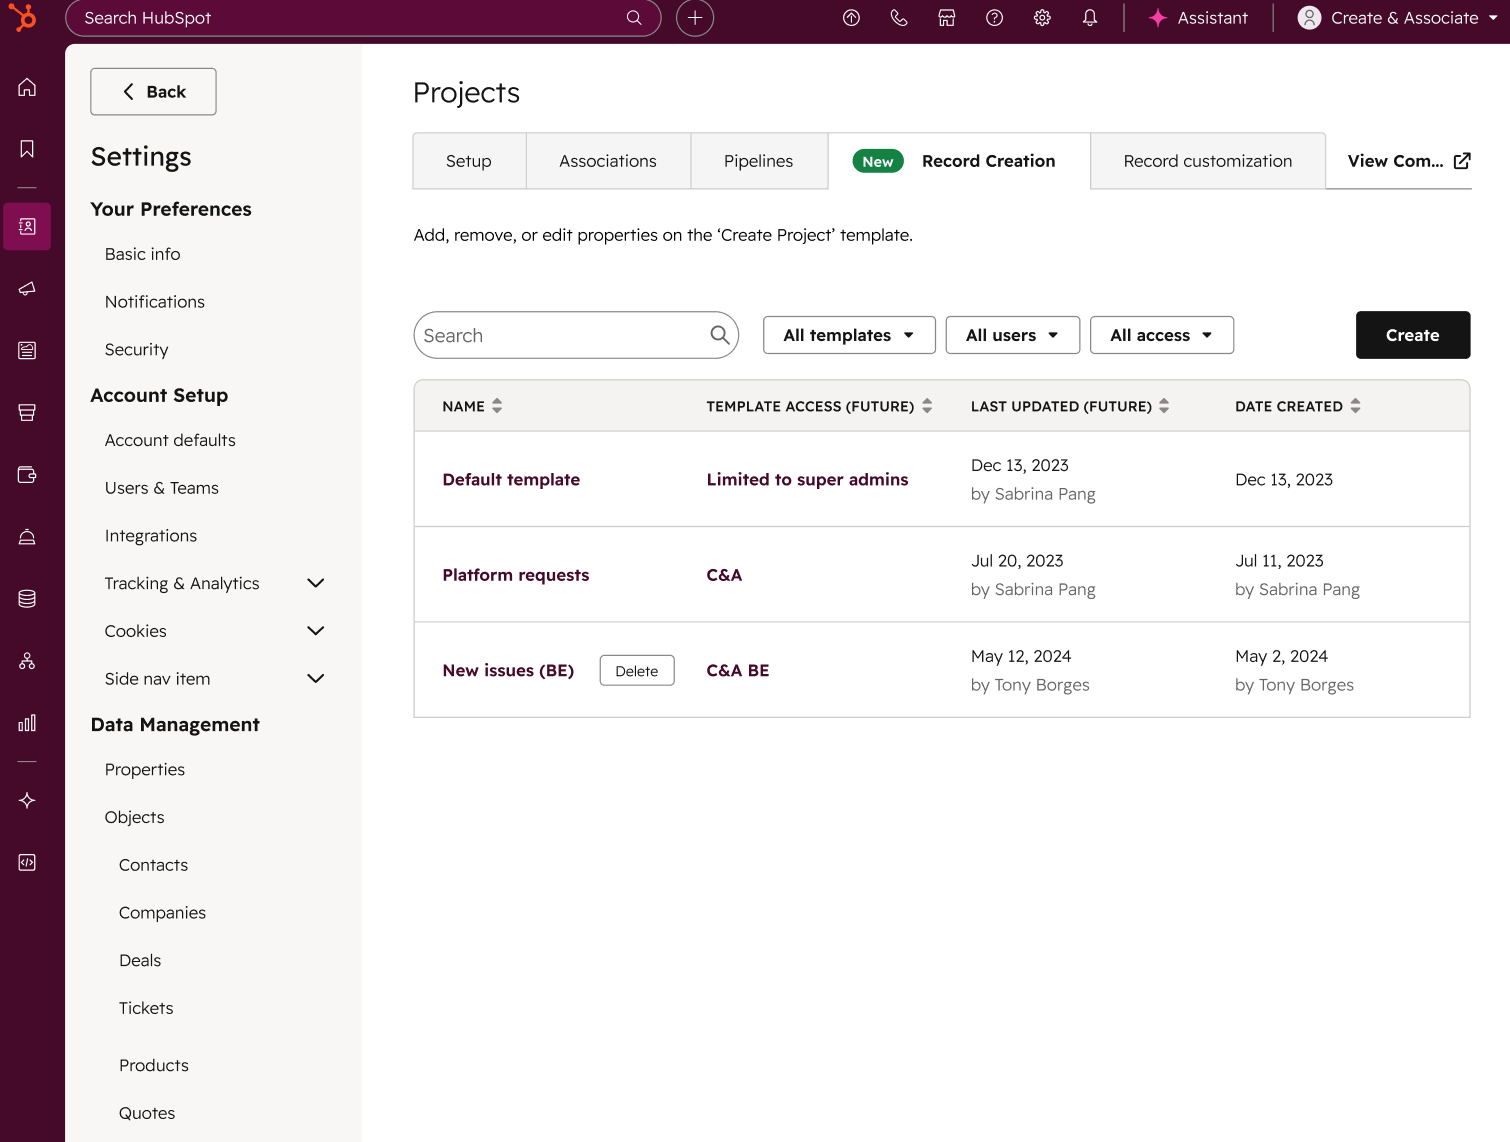Open Integrations settings

(151, 536)
